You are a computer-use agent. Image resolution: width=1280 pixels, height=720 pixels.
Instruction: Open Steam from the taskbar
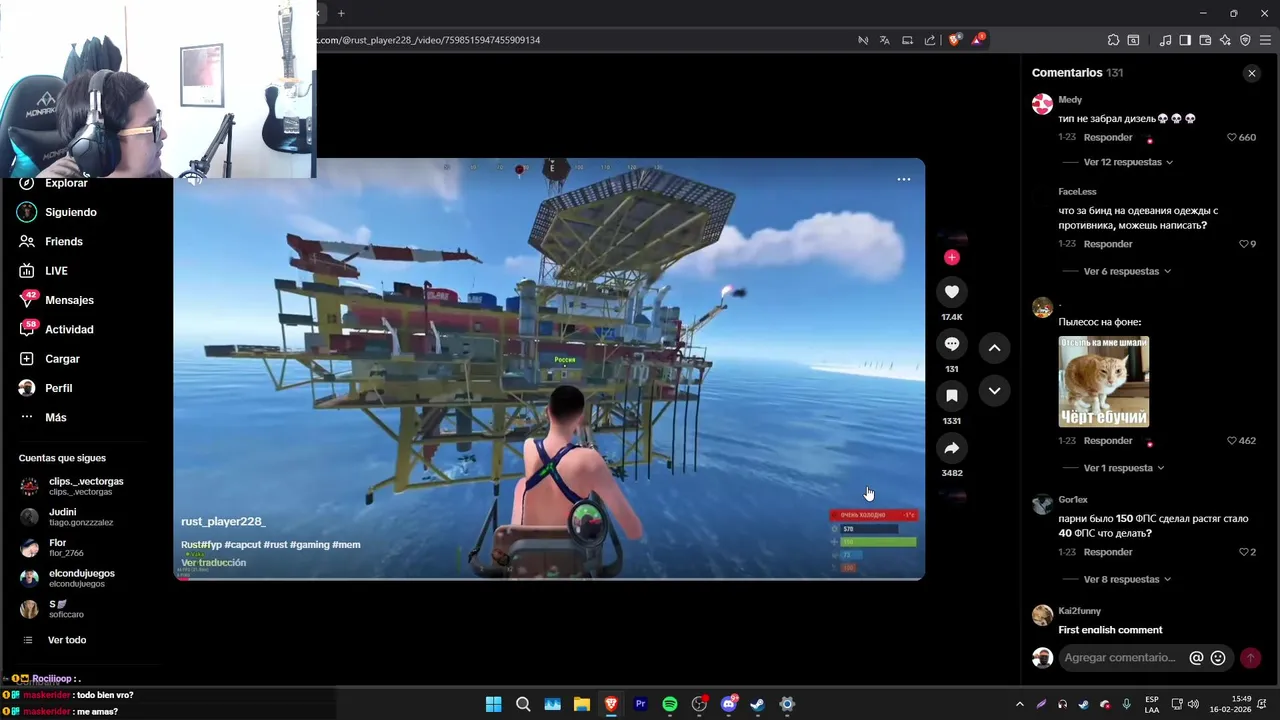(x=758, y=704)
